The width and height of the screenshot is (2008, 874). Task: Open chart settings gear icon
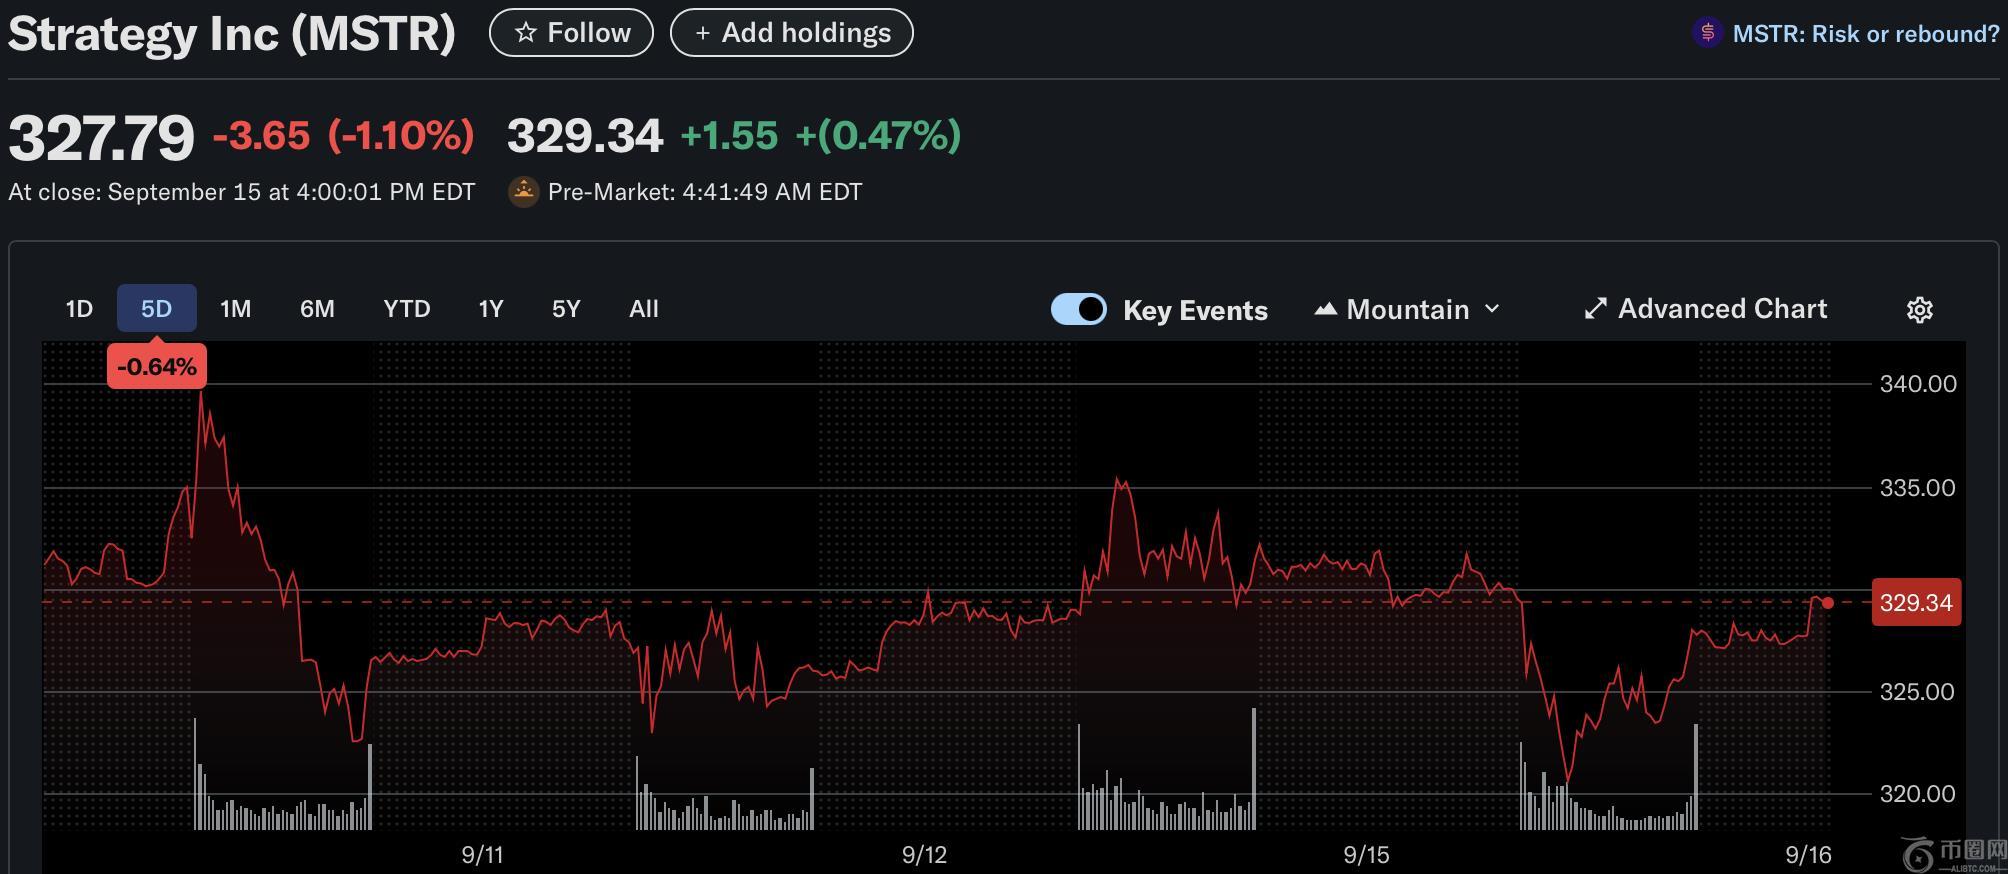tap(1919, 310)
